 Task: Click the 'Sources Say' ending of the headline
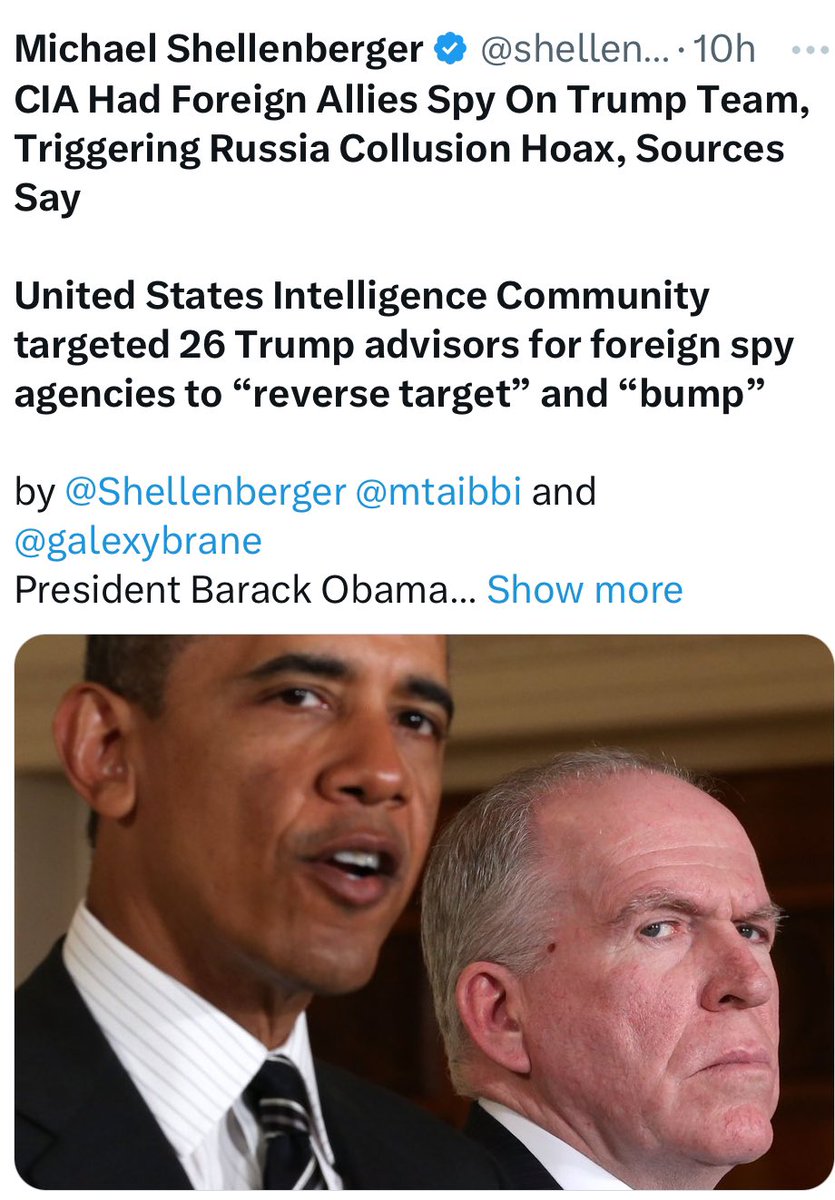point(400,172)
